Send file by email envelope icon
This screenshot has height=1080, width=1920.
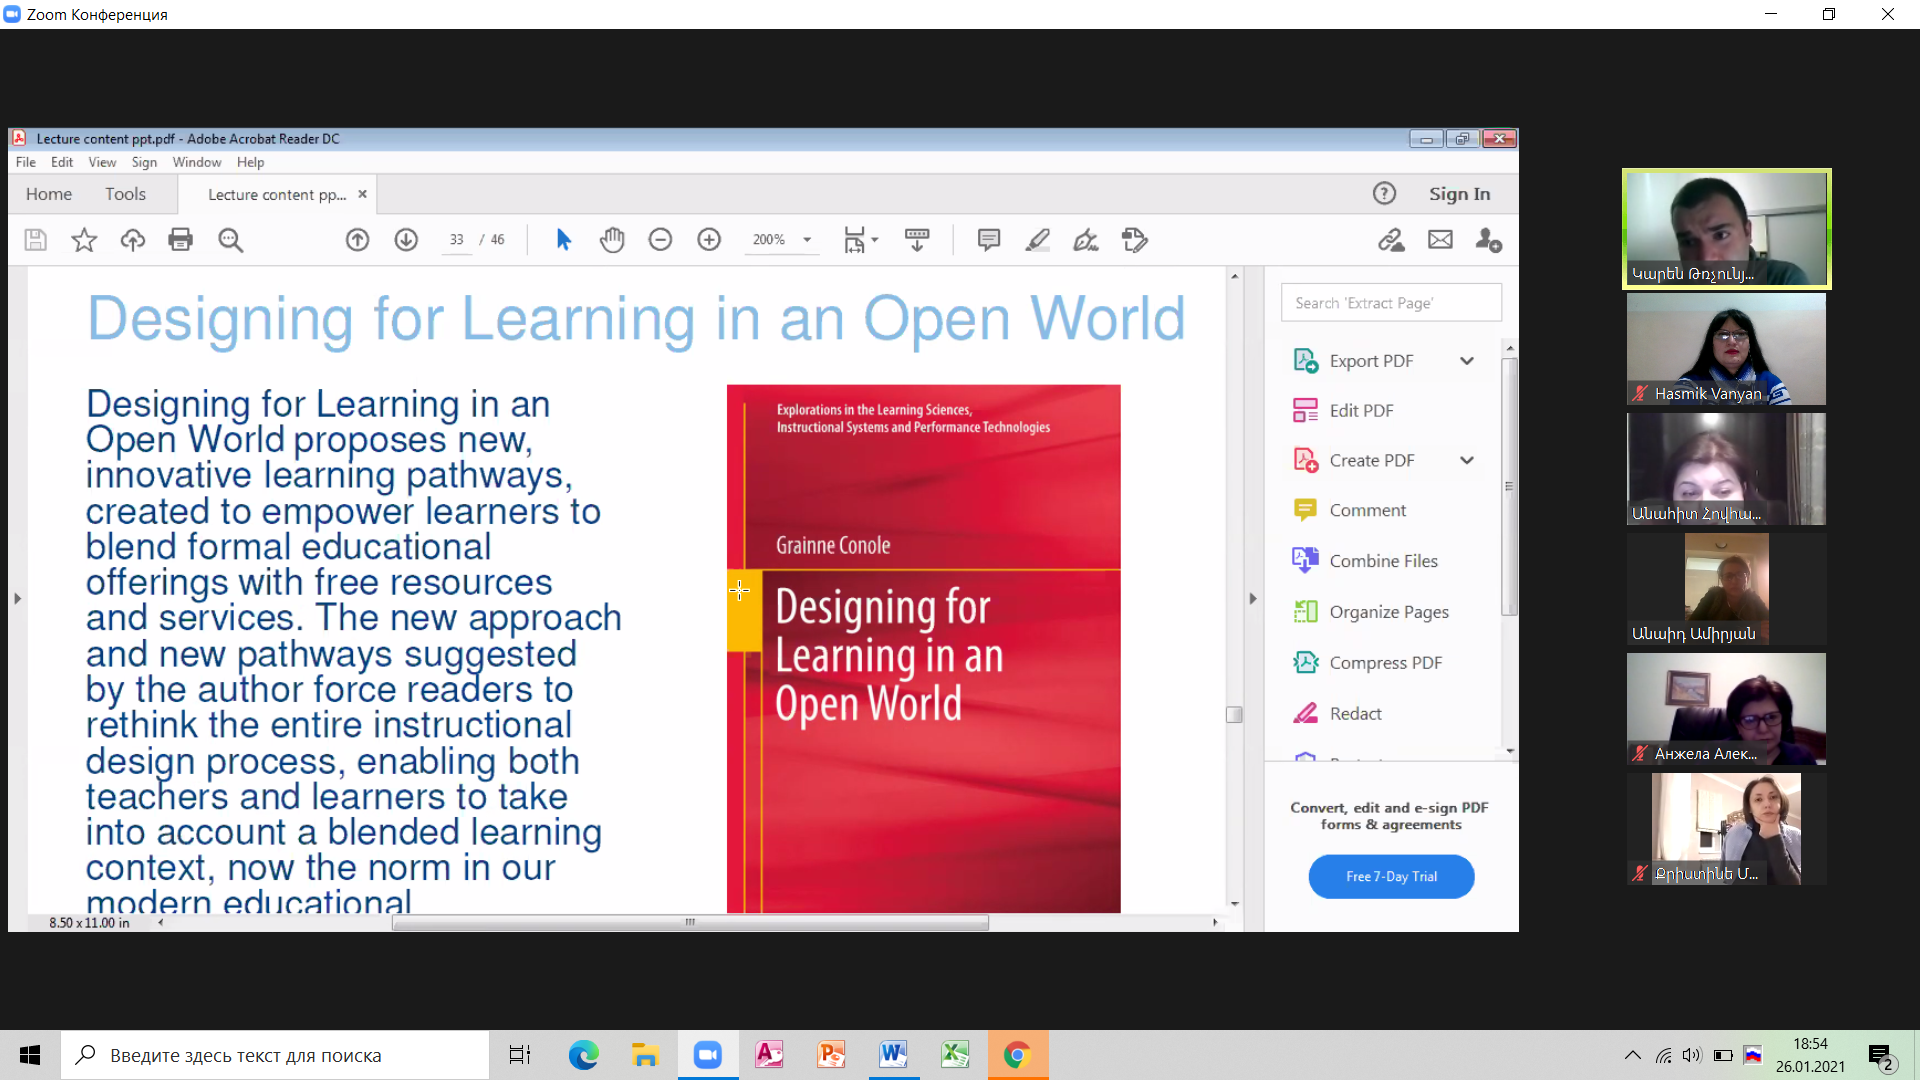tap(1440, 240)
